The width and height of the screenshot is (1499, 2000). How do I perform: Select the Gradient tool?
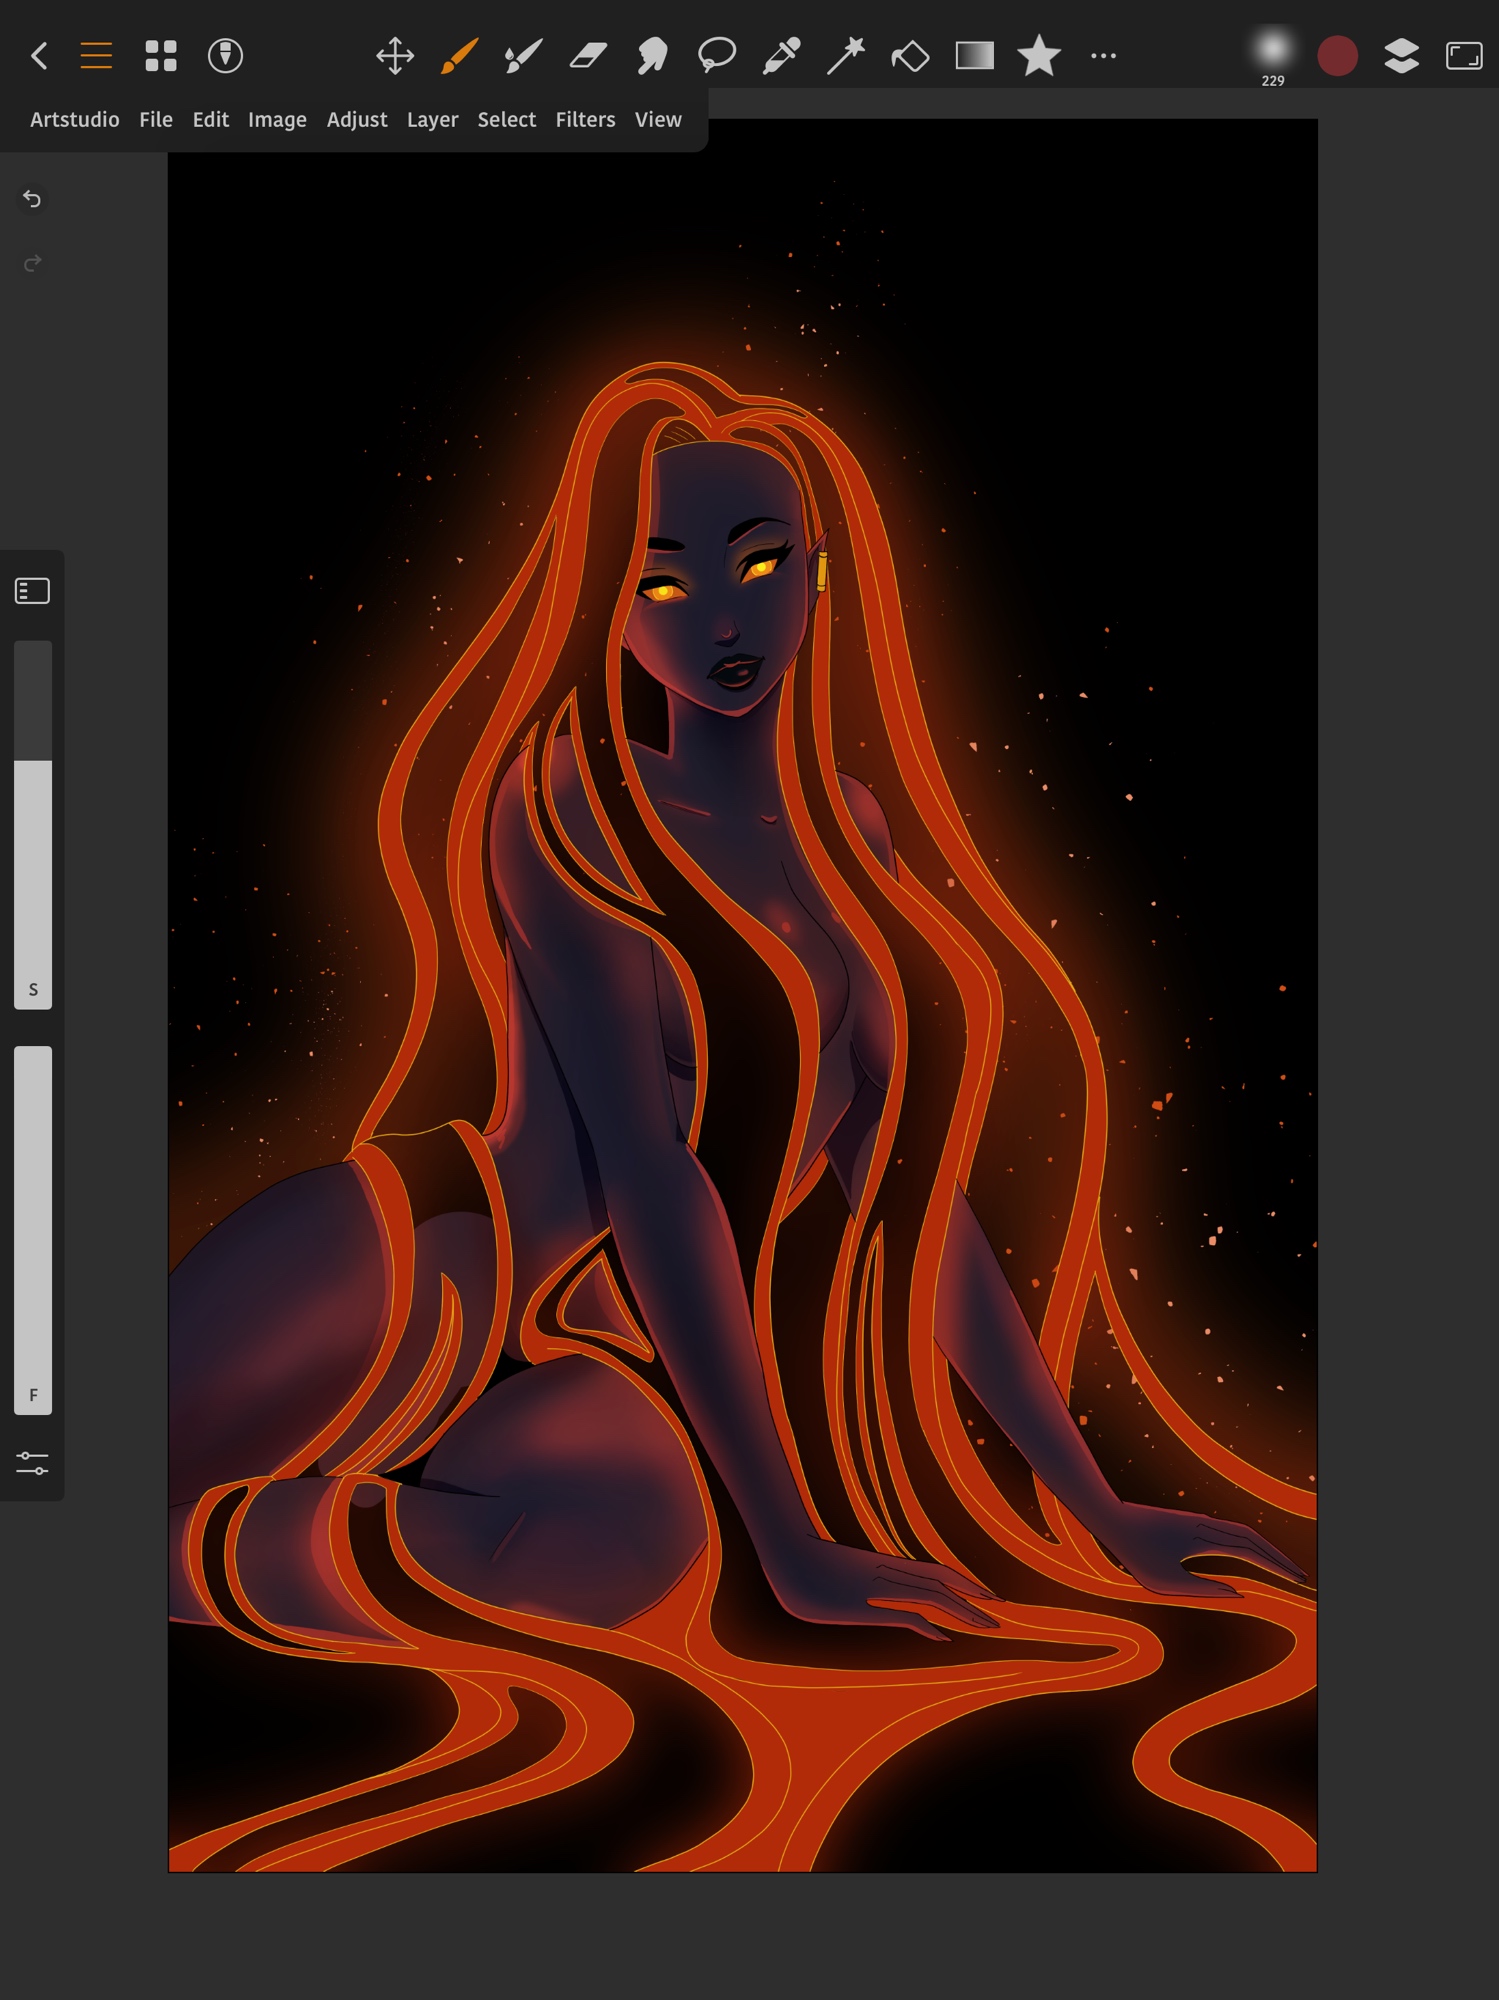[x=974, y=56]
